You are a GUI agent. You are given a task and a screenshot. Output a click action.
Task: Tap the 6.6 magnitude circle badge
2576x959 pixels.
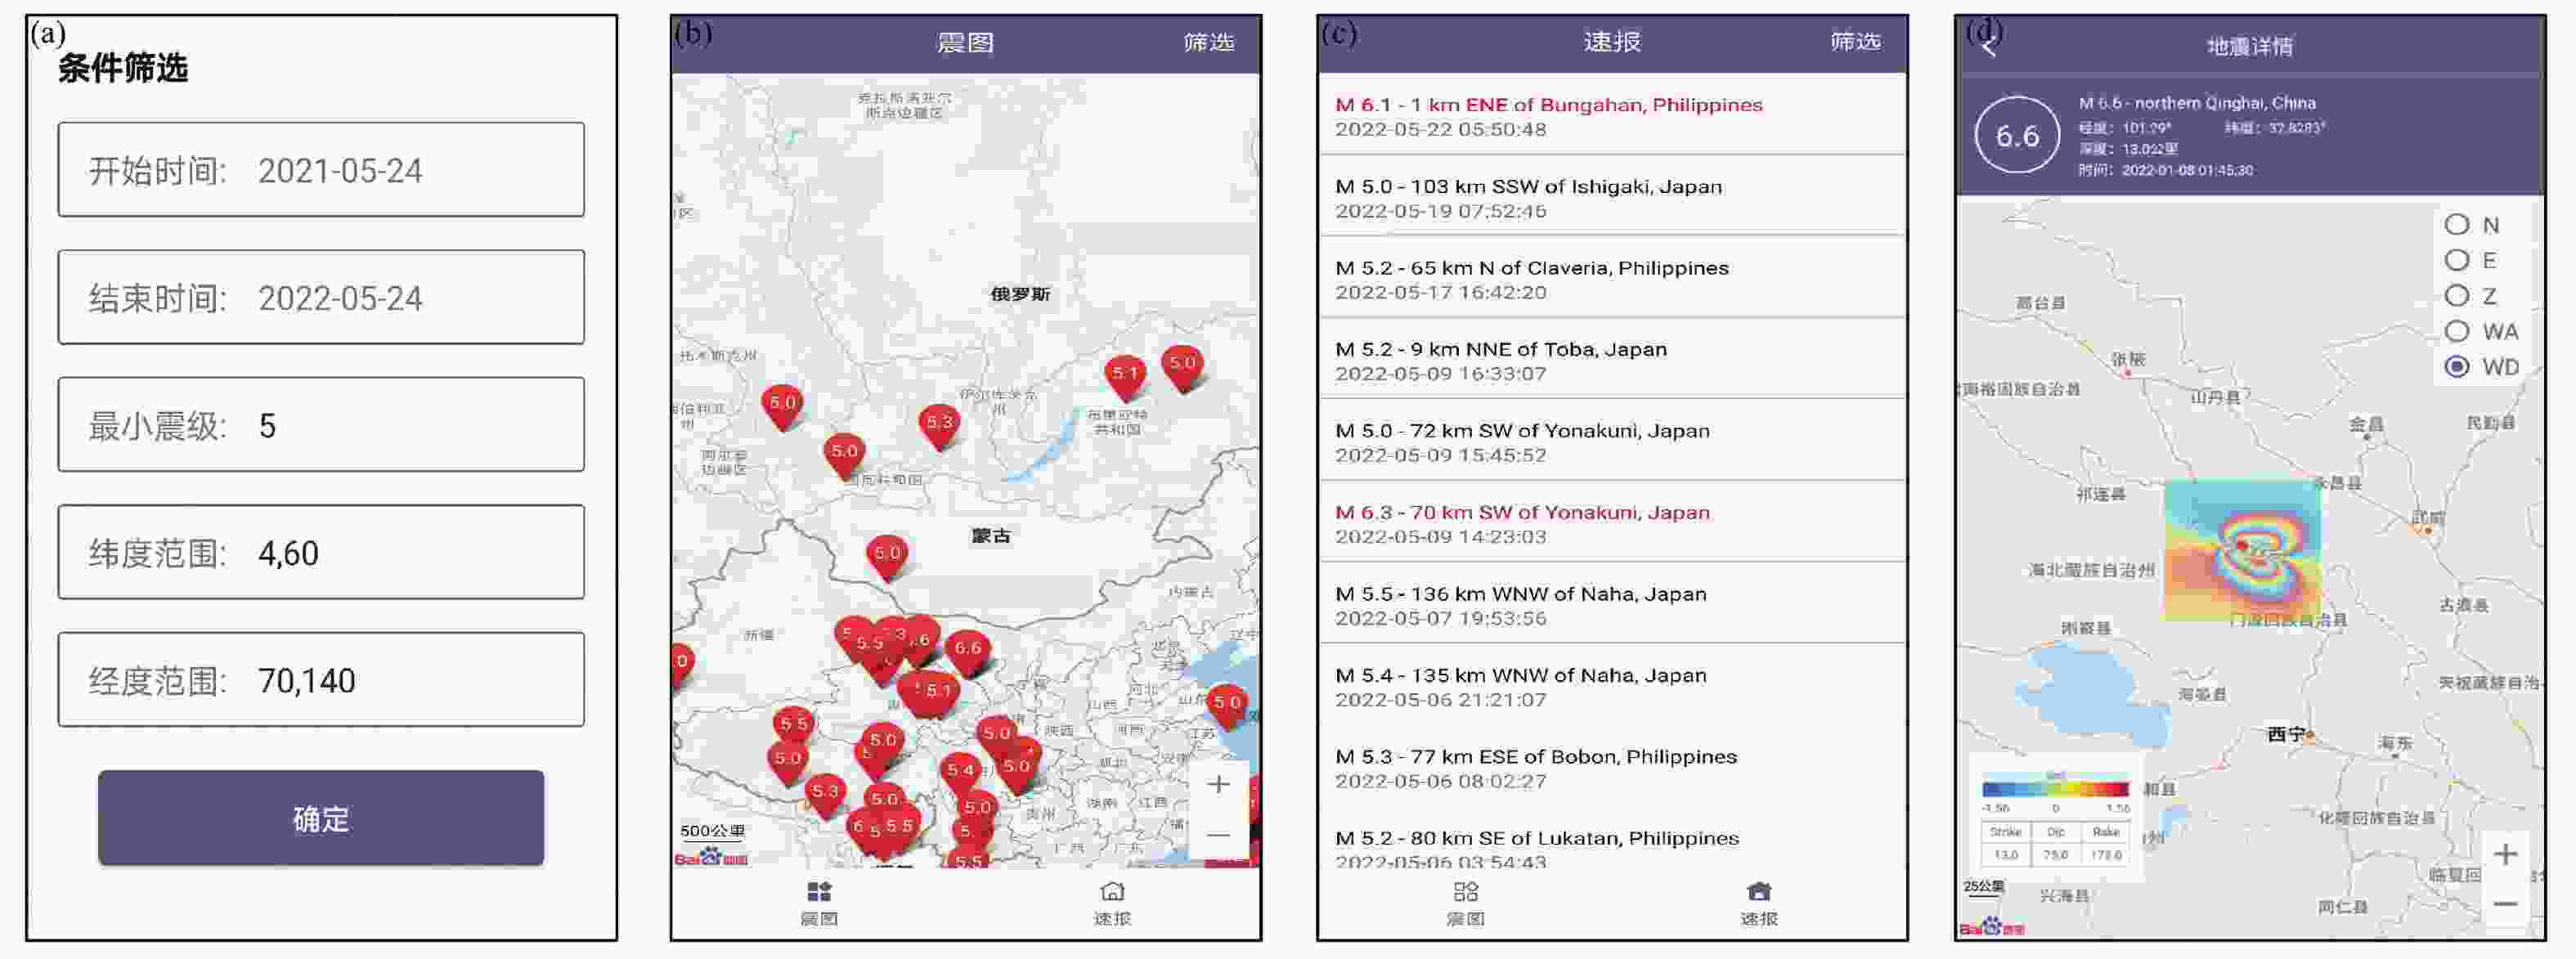[2017, 135]
